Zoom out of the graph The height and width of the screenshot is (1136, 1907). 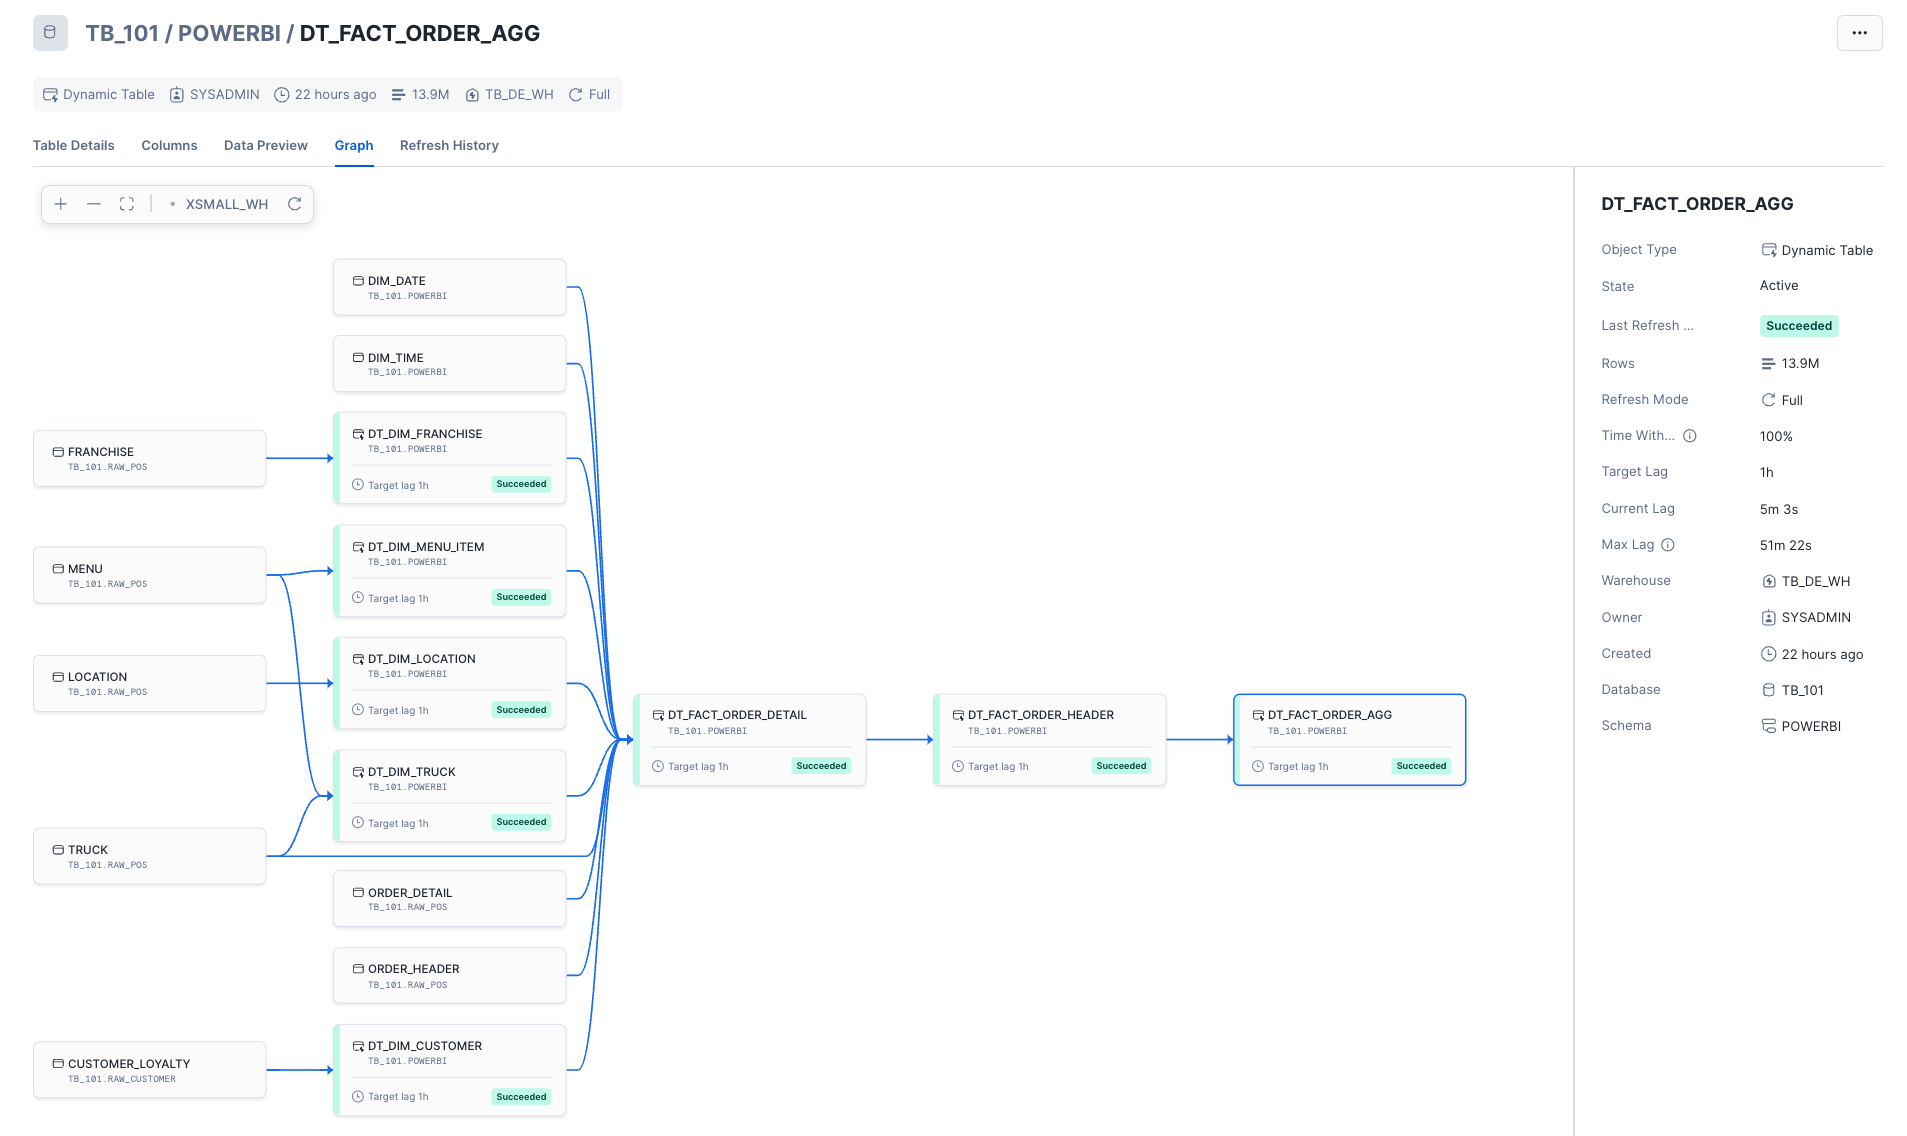(94, 204)
